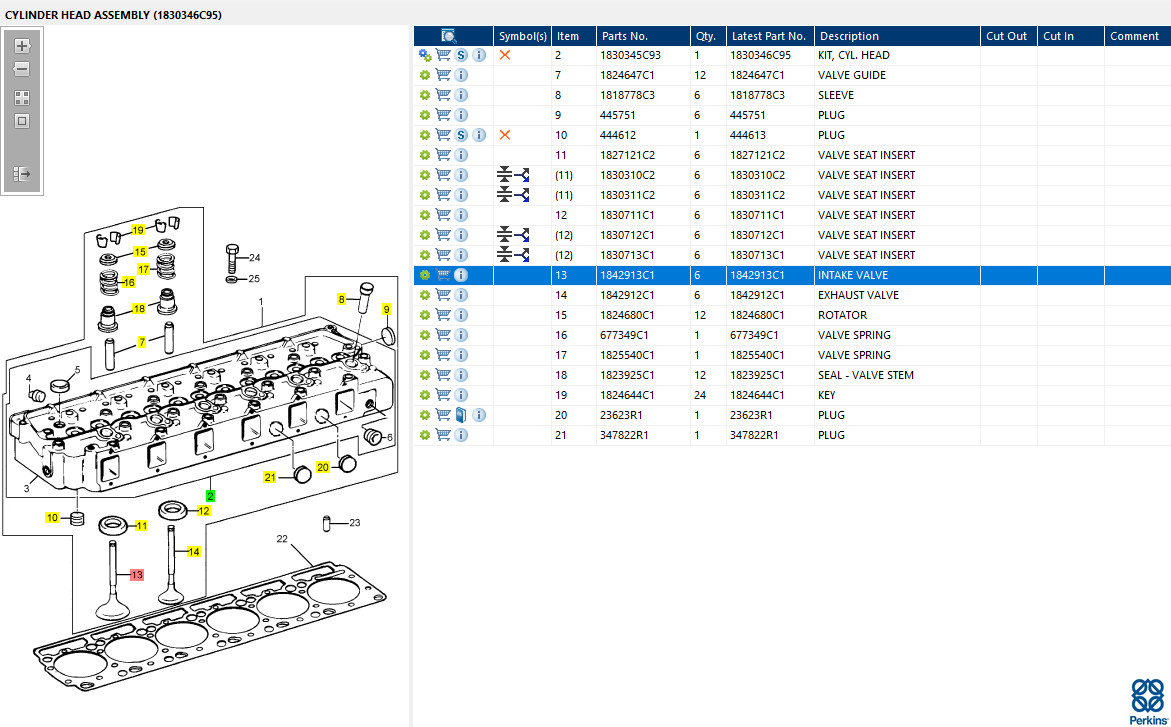Viewport: 1171px width, 727px height.
Task: Click callout 13 on the diagram
Action: coord(136,575)
